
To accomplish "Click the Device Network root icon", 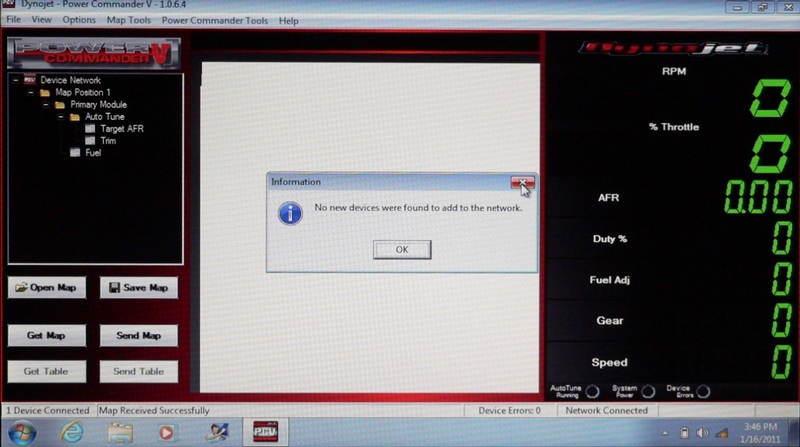I will 31,80.
